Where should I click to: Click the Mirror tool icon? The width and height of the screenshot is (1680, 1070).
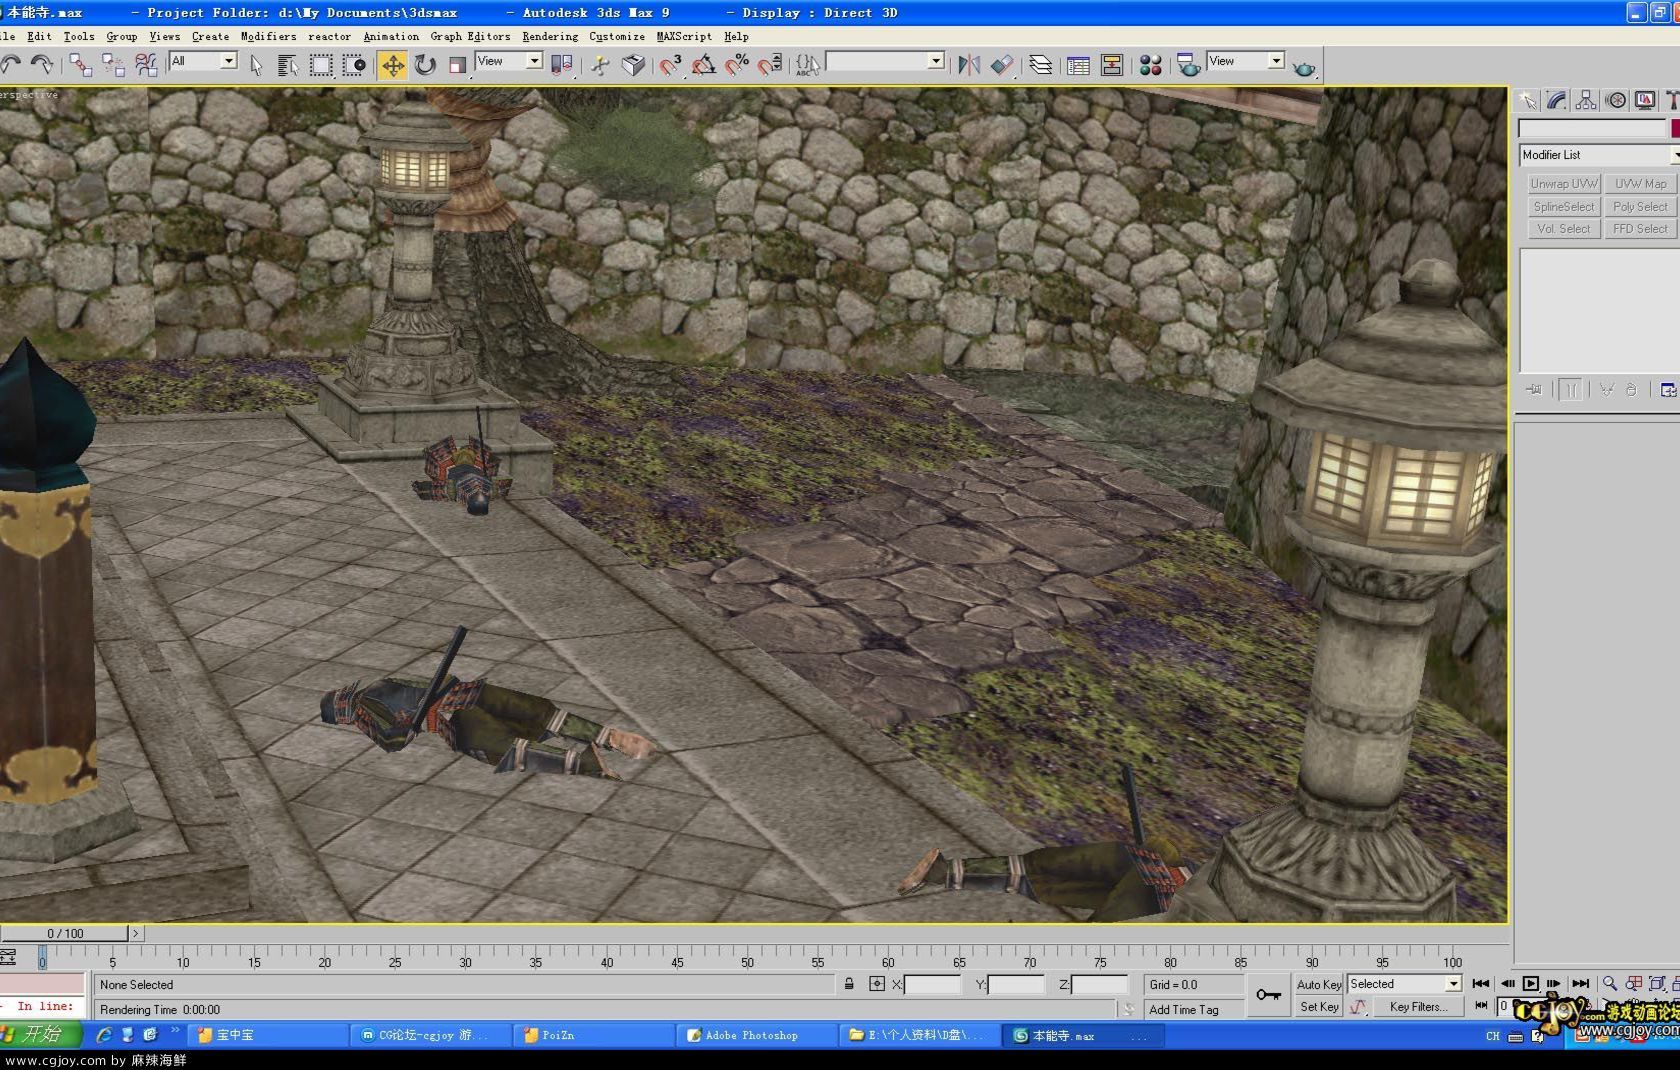pyautogui.click(x=968, y=65)
